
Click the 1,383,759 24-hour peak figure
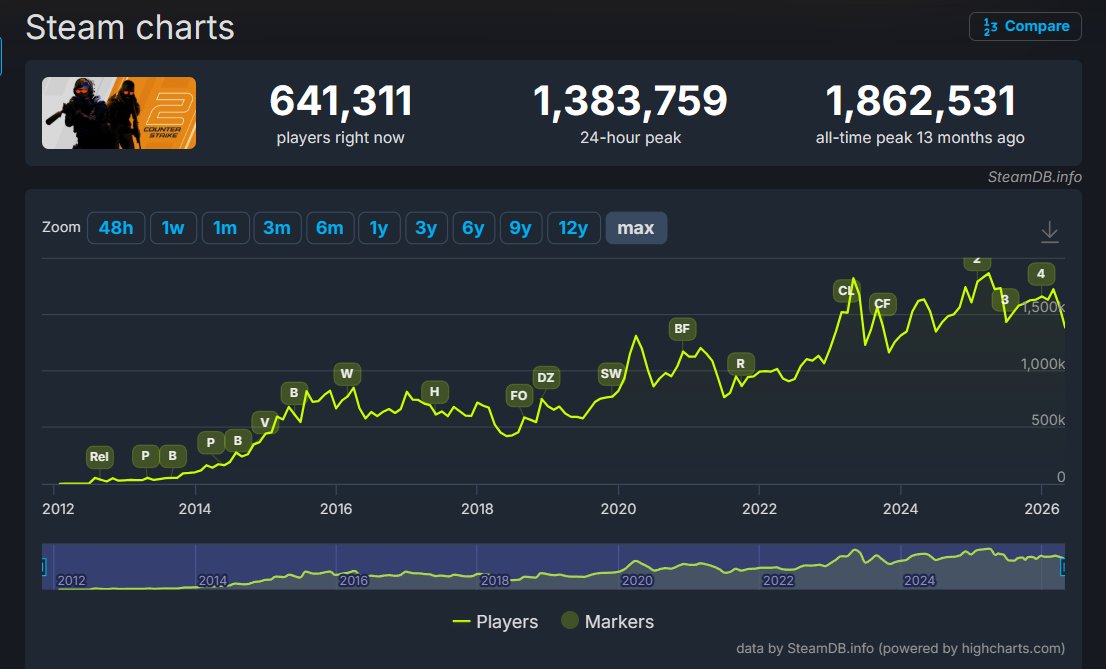[631, 101]
